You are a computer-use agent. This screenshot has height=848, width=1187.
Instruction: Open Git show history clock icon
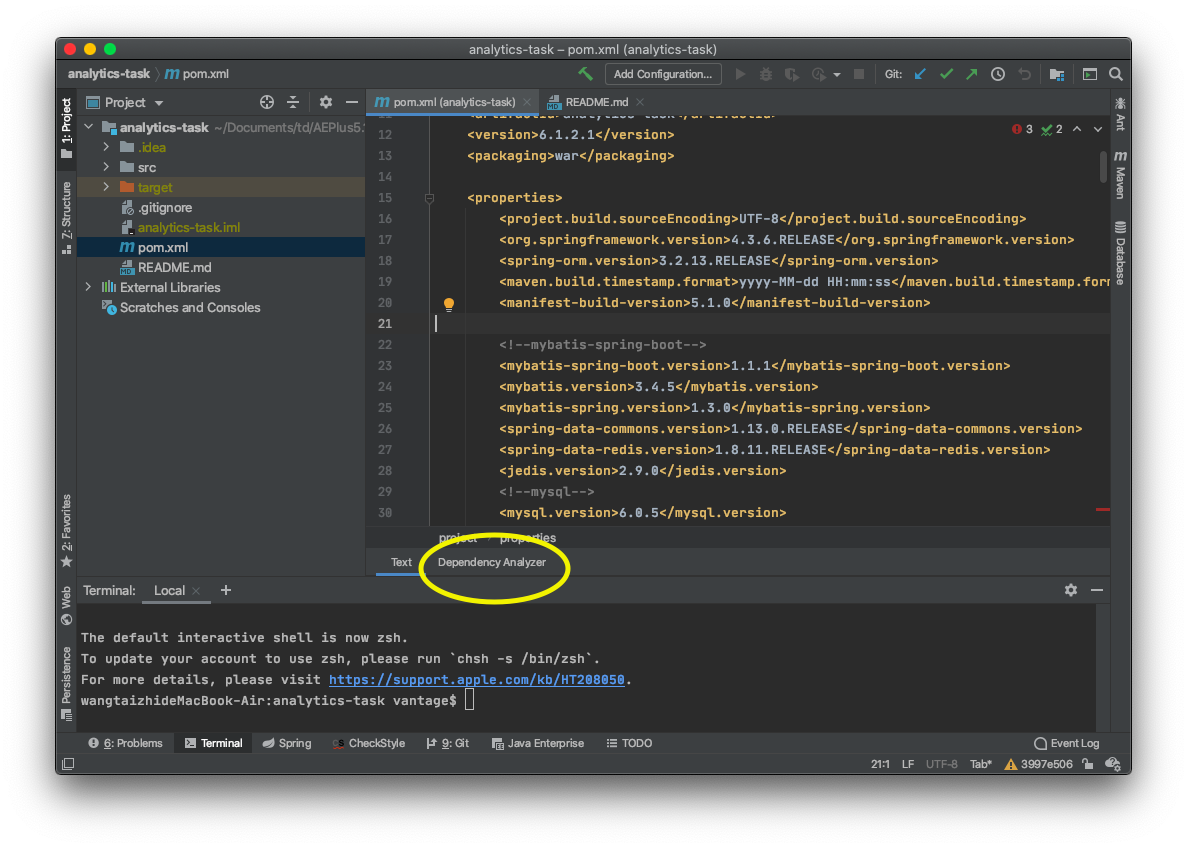click(x=998, y=74)
